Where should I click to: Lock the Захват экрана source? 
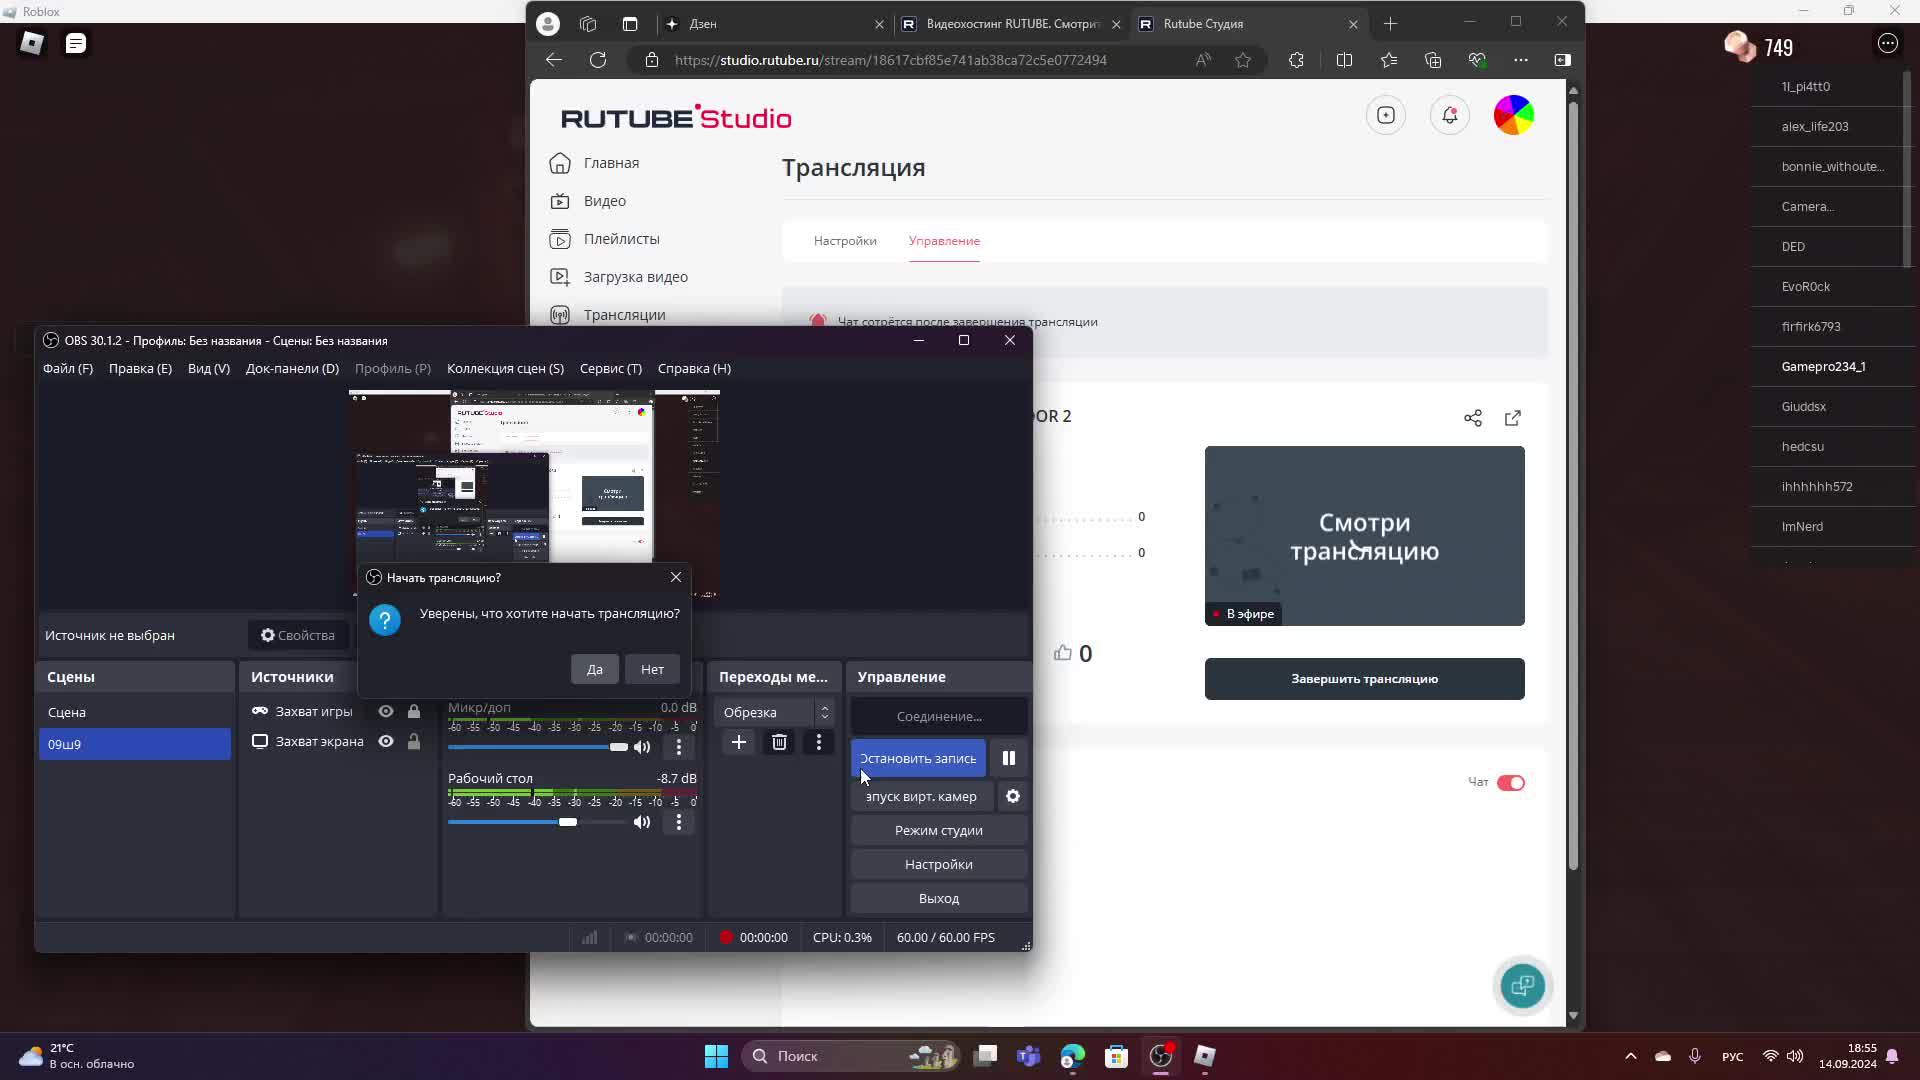414,741
